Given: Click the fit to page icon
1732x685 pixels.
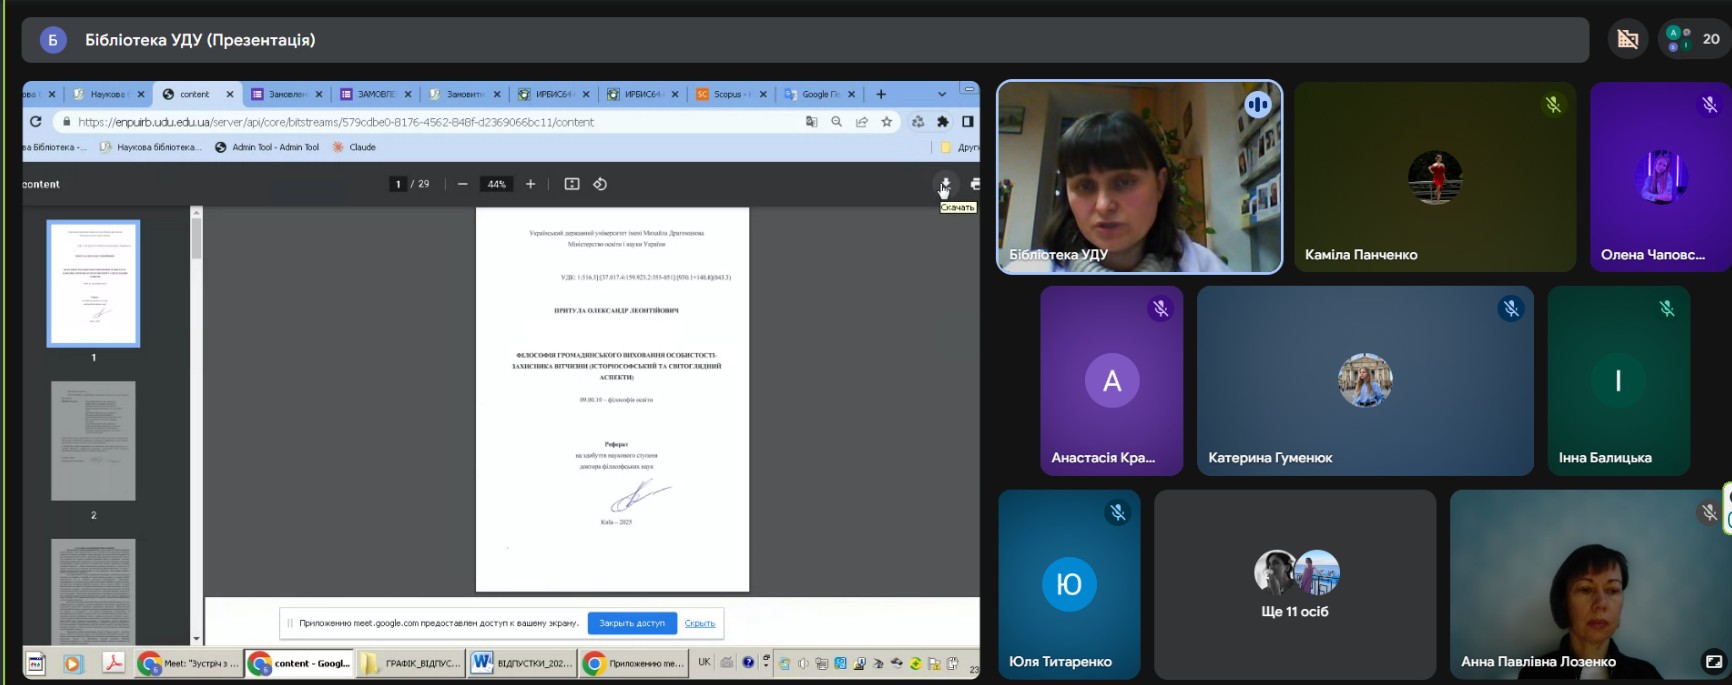Looking at the screenshot, I should tap(572, 184).
